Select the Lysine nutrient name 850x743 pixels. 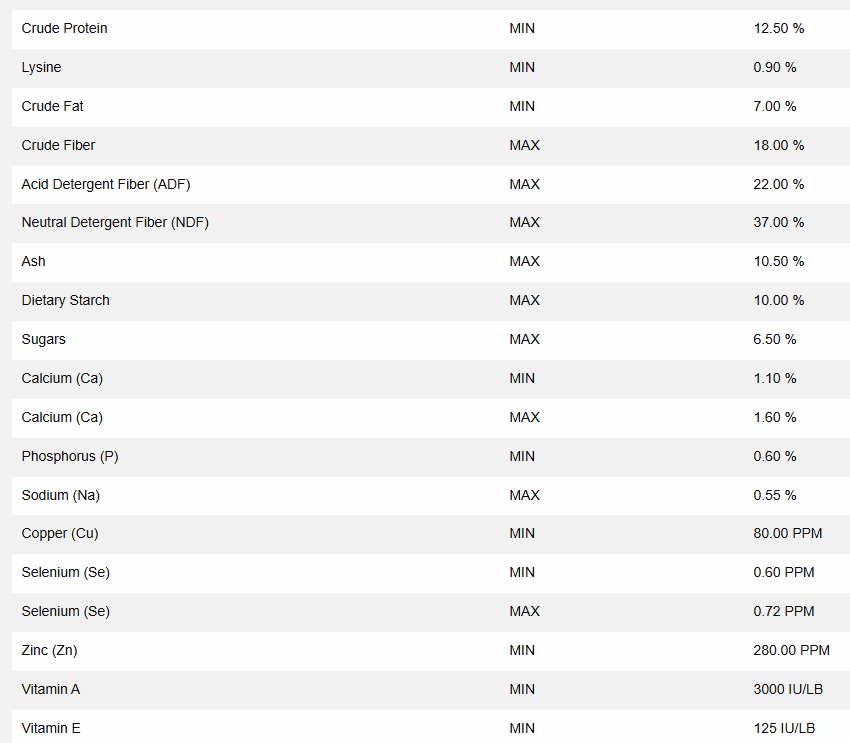point(41,67)
